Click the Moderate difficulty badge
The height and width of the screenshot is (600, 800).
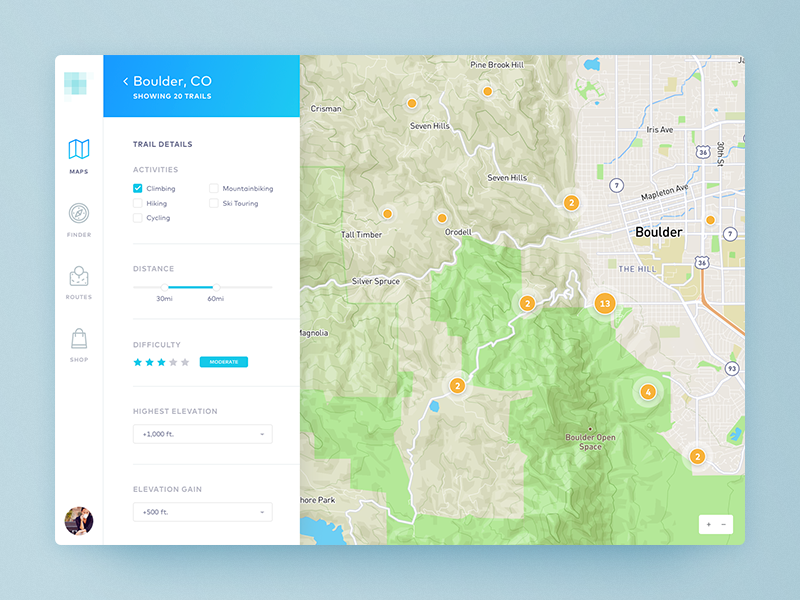click(x=223, y=362)
